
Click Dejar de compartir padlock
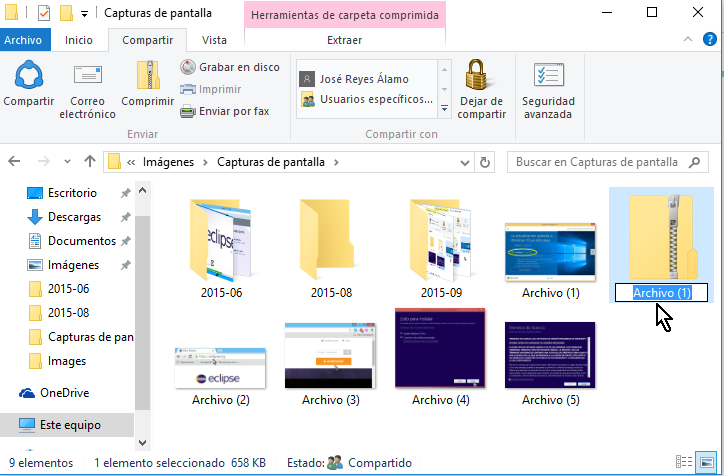[x=482, y=90]
